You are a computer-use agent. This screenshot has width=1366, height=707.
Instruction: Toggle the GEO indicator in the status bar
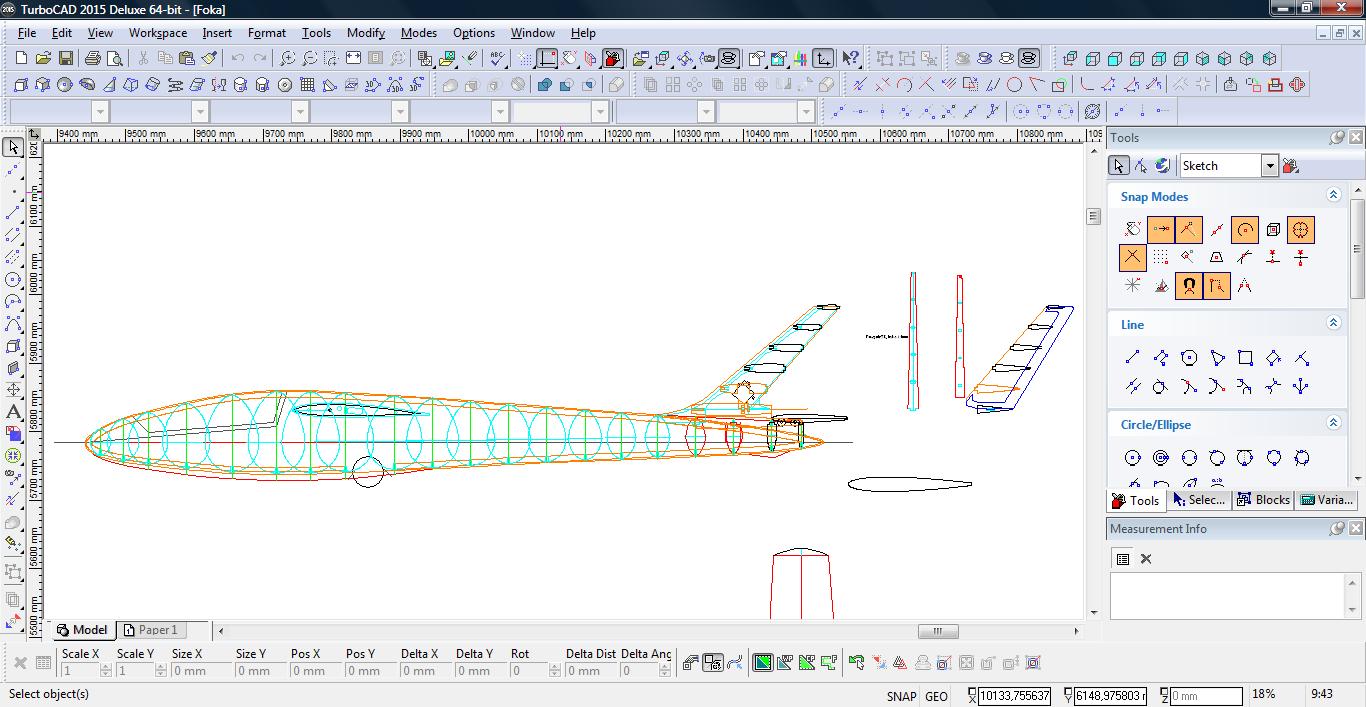pyautogui.click(x=936, y=696)
